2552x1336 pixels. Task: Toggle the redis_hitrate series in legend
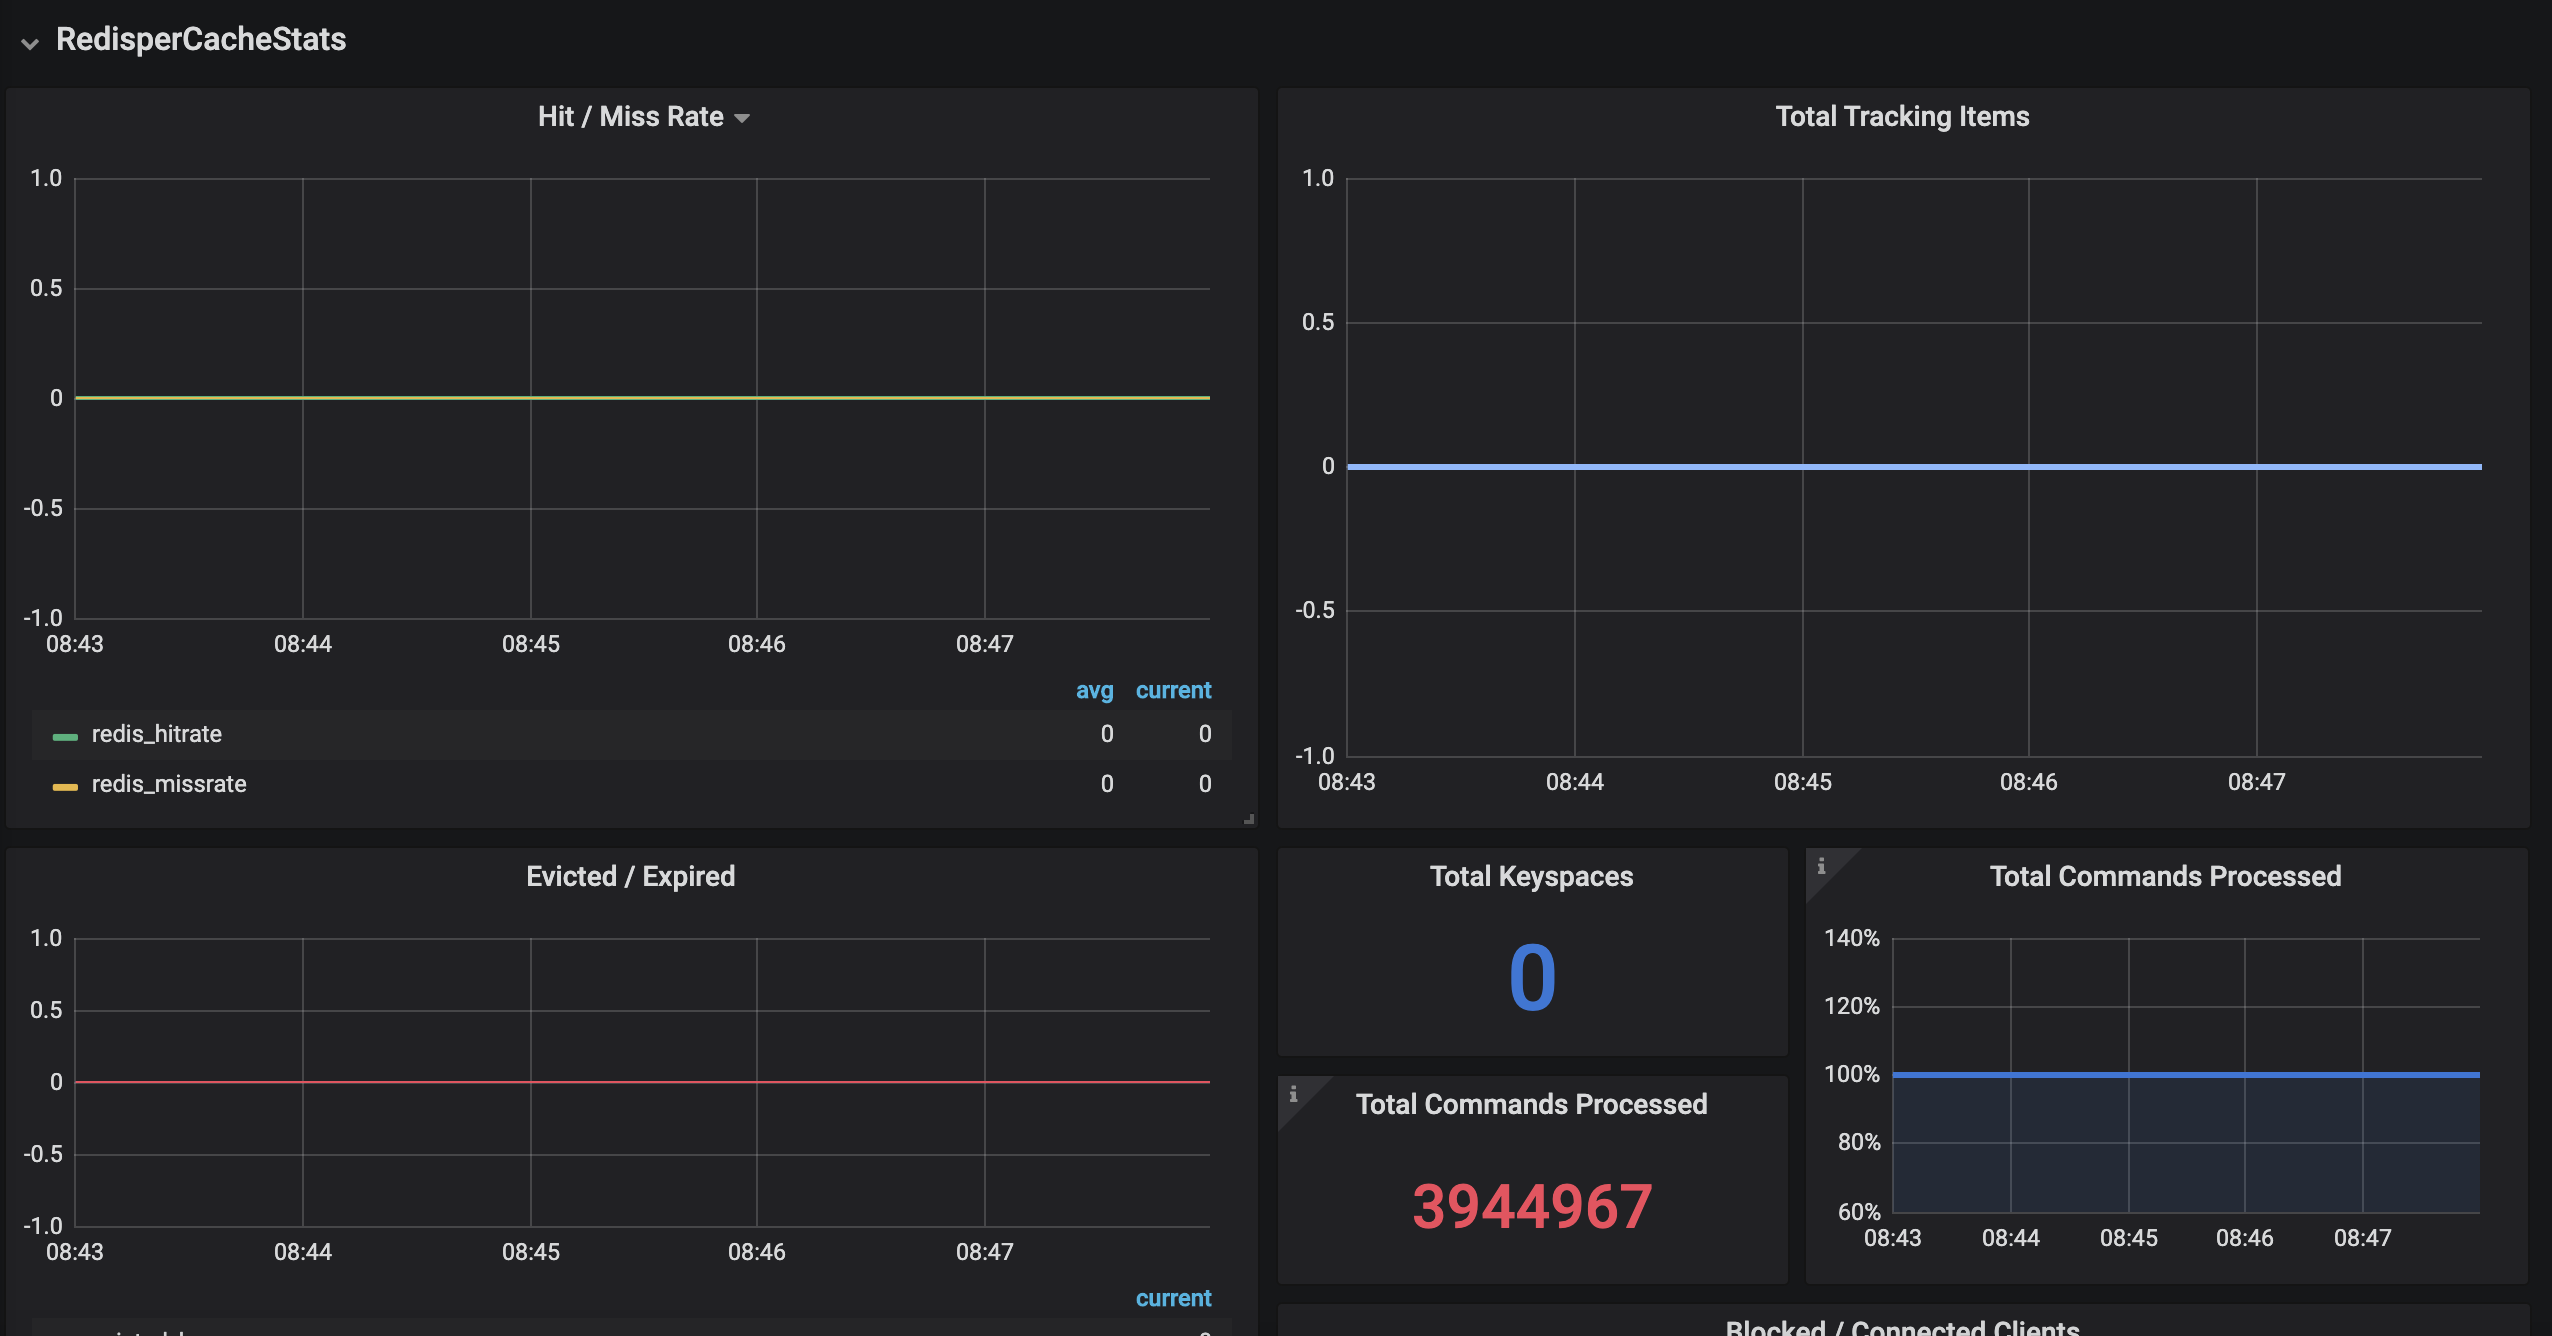tap(157, 734)
